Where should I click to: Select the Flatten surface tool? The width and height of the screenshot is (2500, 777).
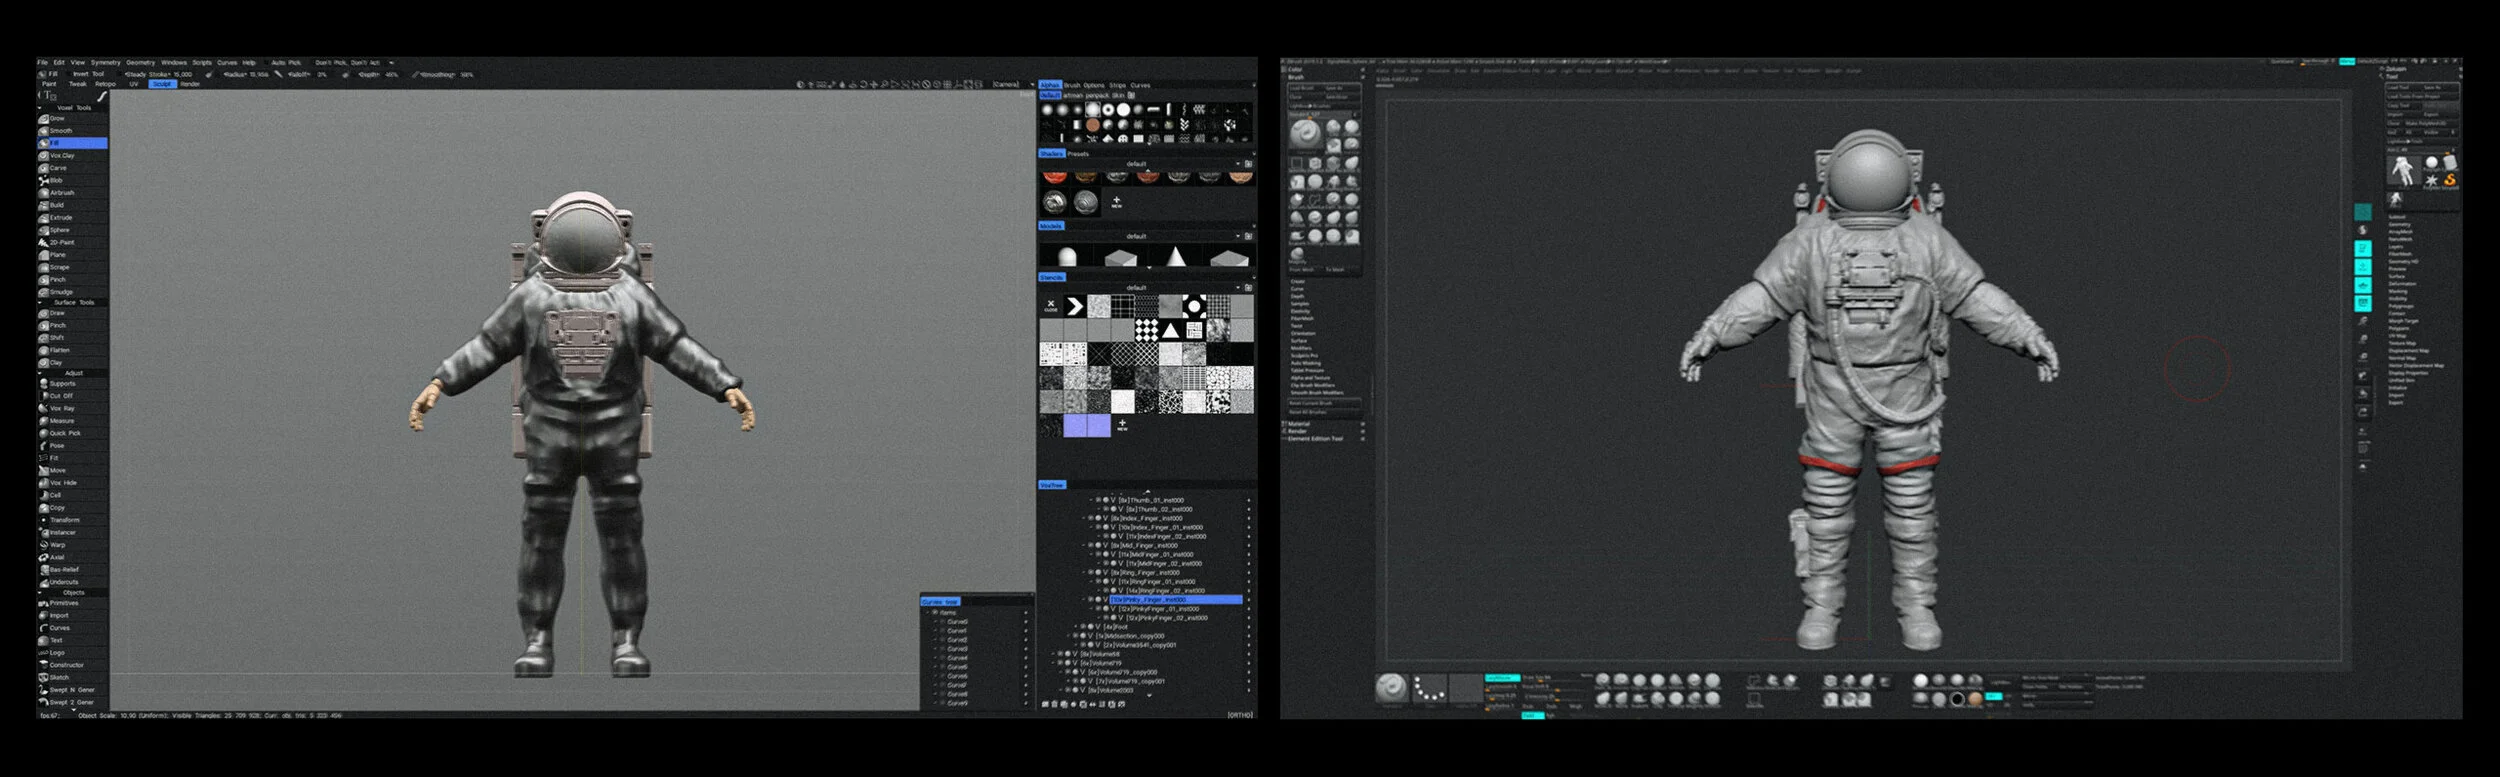coord(72,350)
